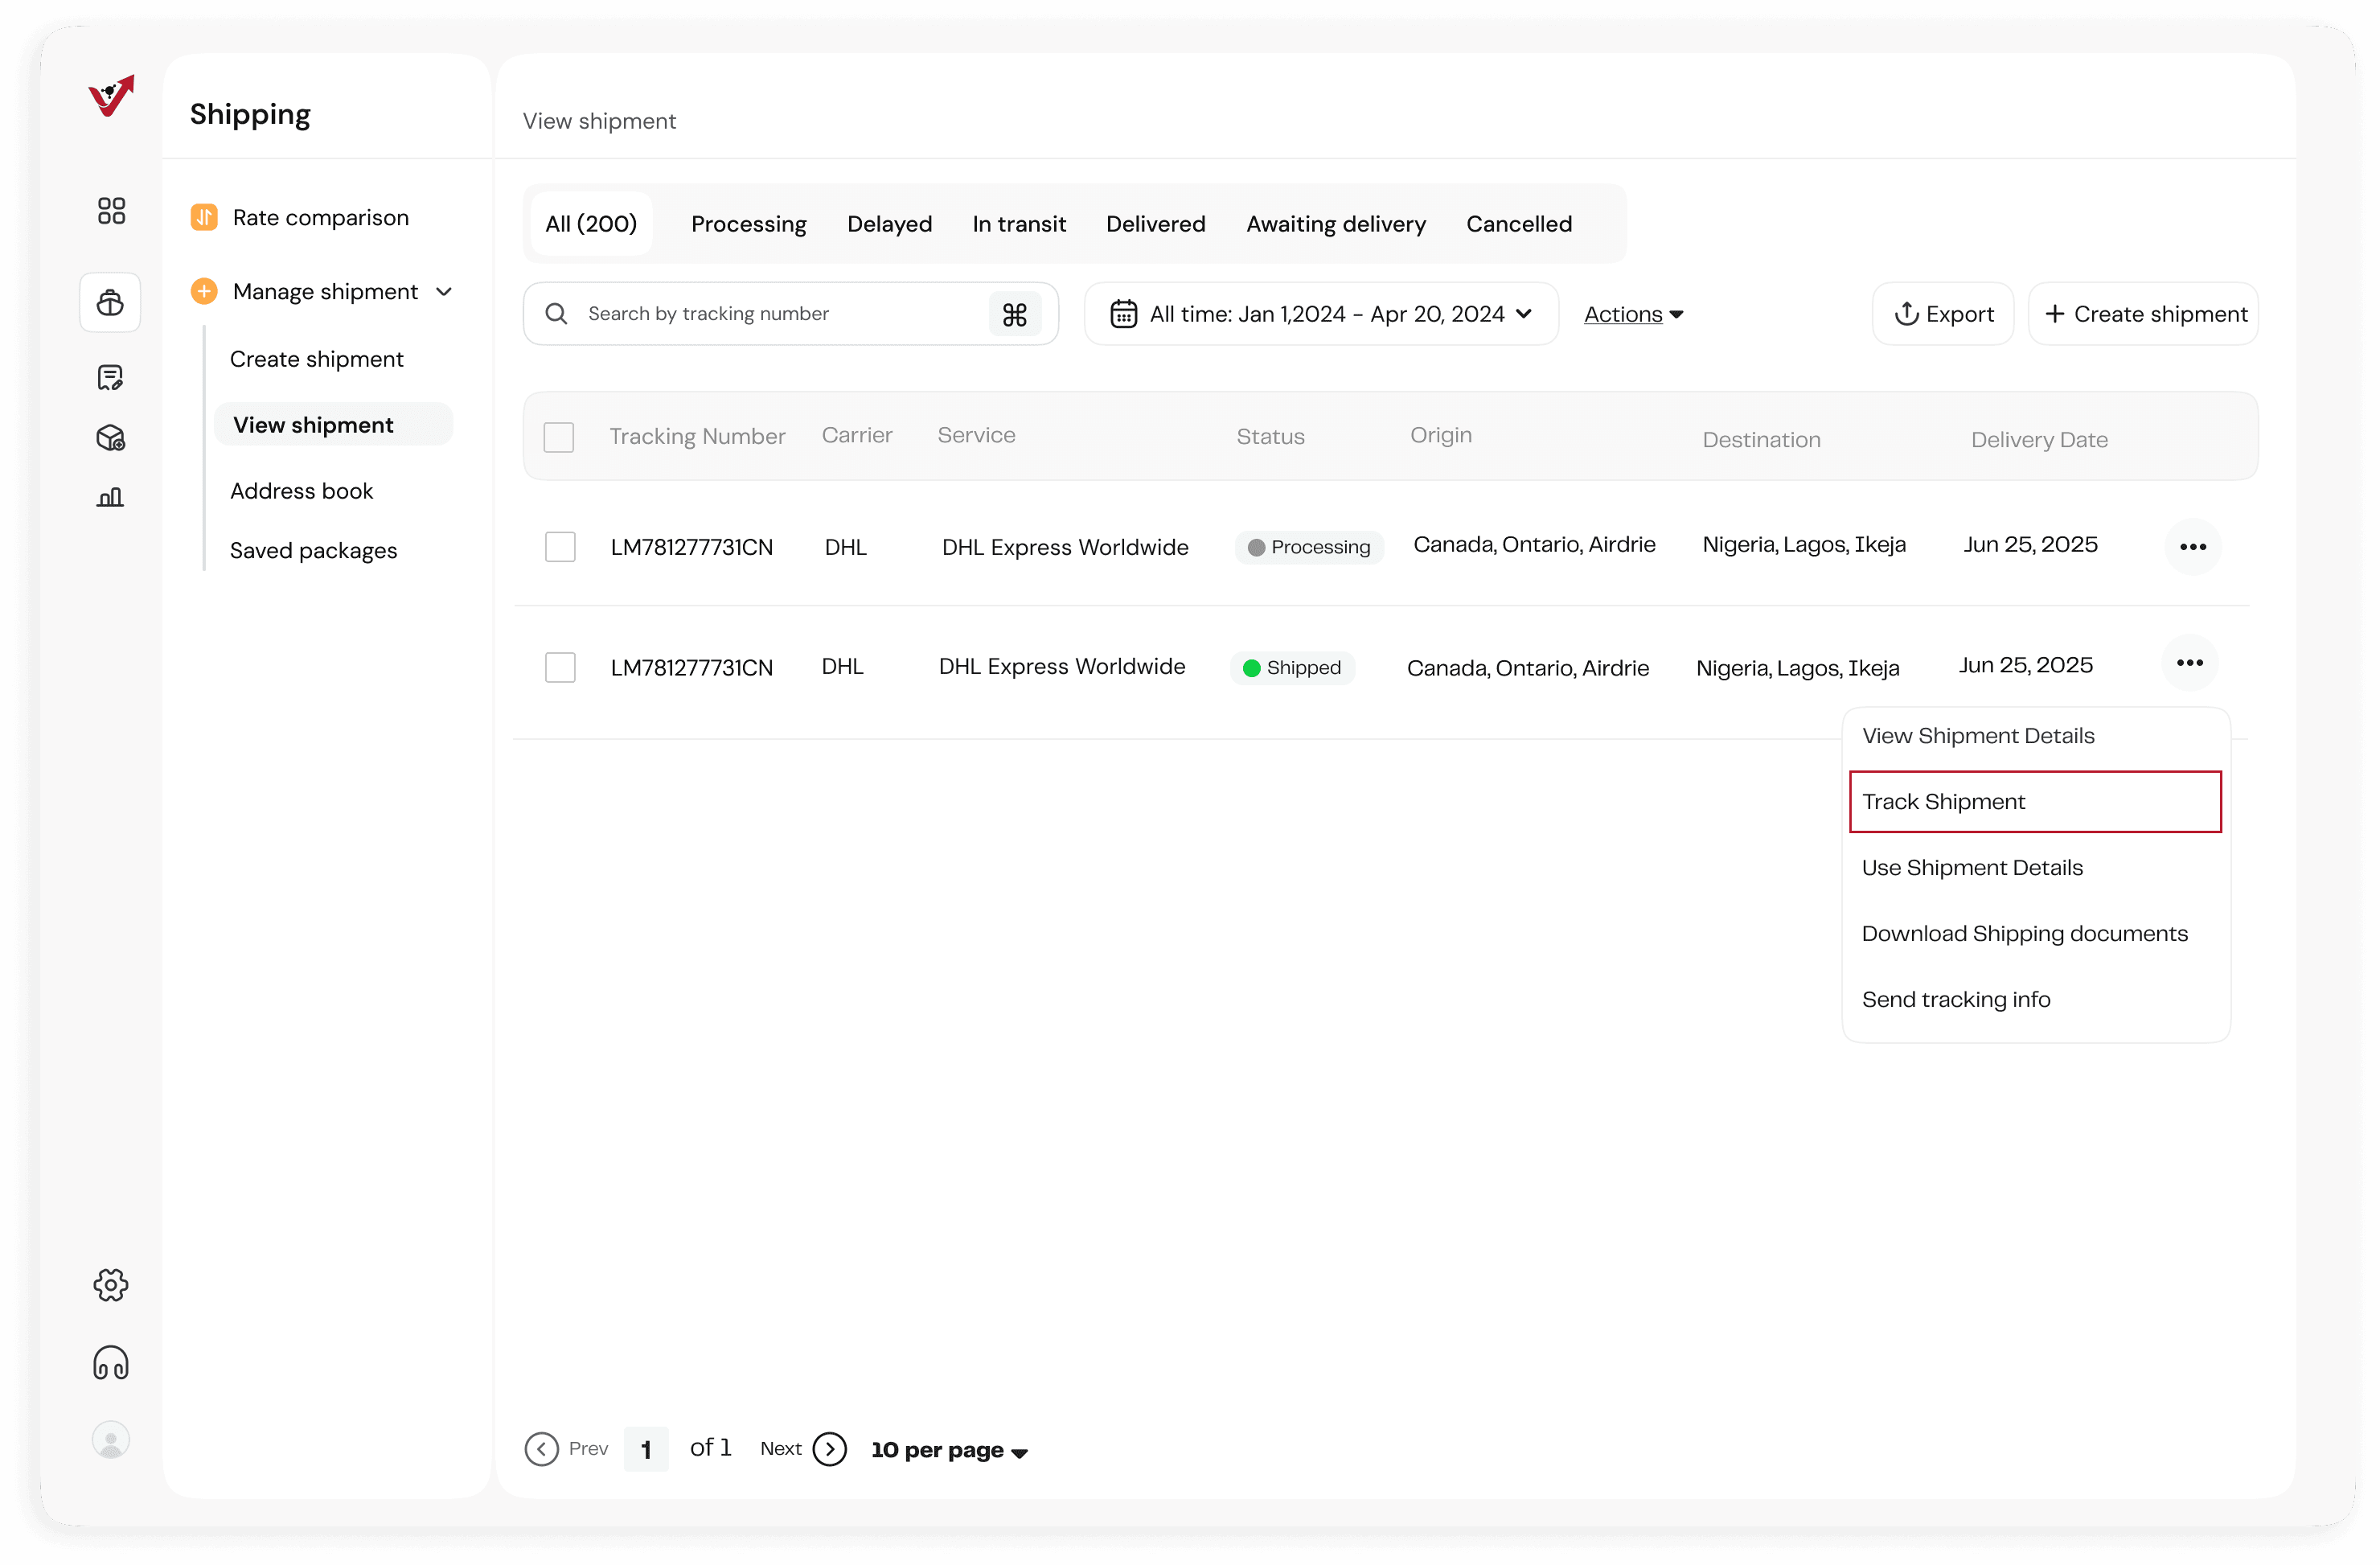Screen dimensions: 2380x1565
Task: Open settings gear icon
Action: point(111,1285)
